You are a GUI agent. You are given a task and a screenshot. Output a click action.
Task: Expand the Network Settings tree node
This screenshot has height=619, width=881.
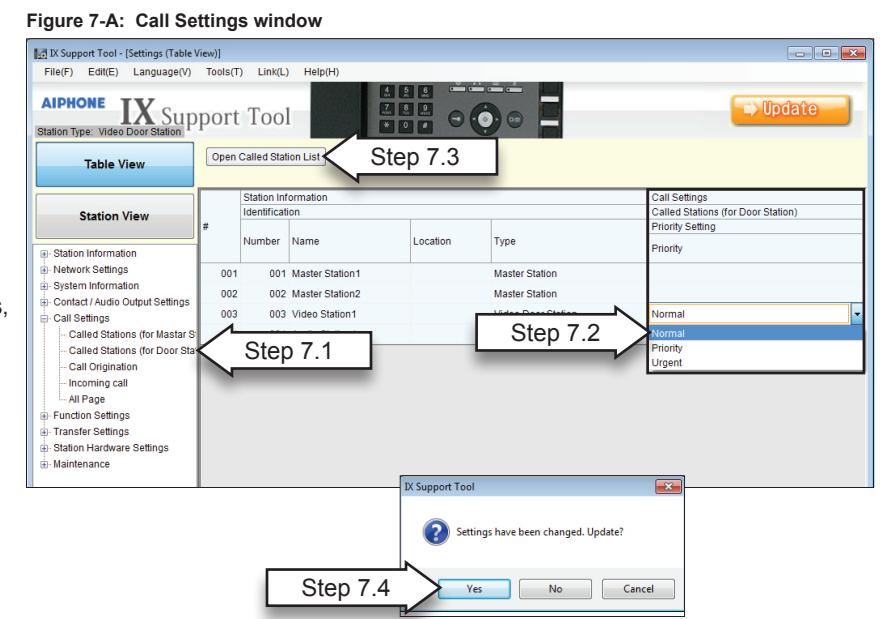(44, 270)
